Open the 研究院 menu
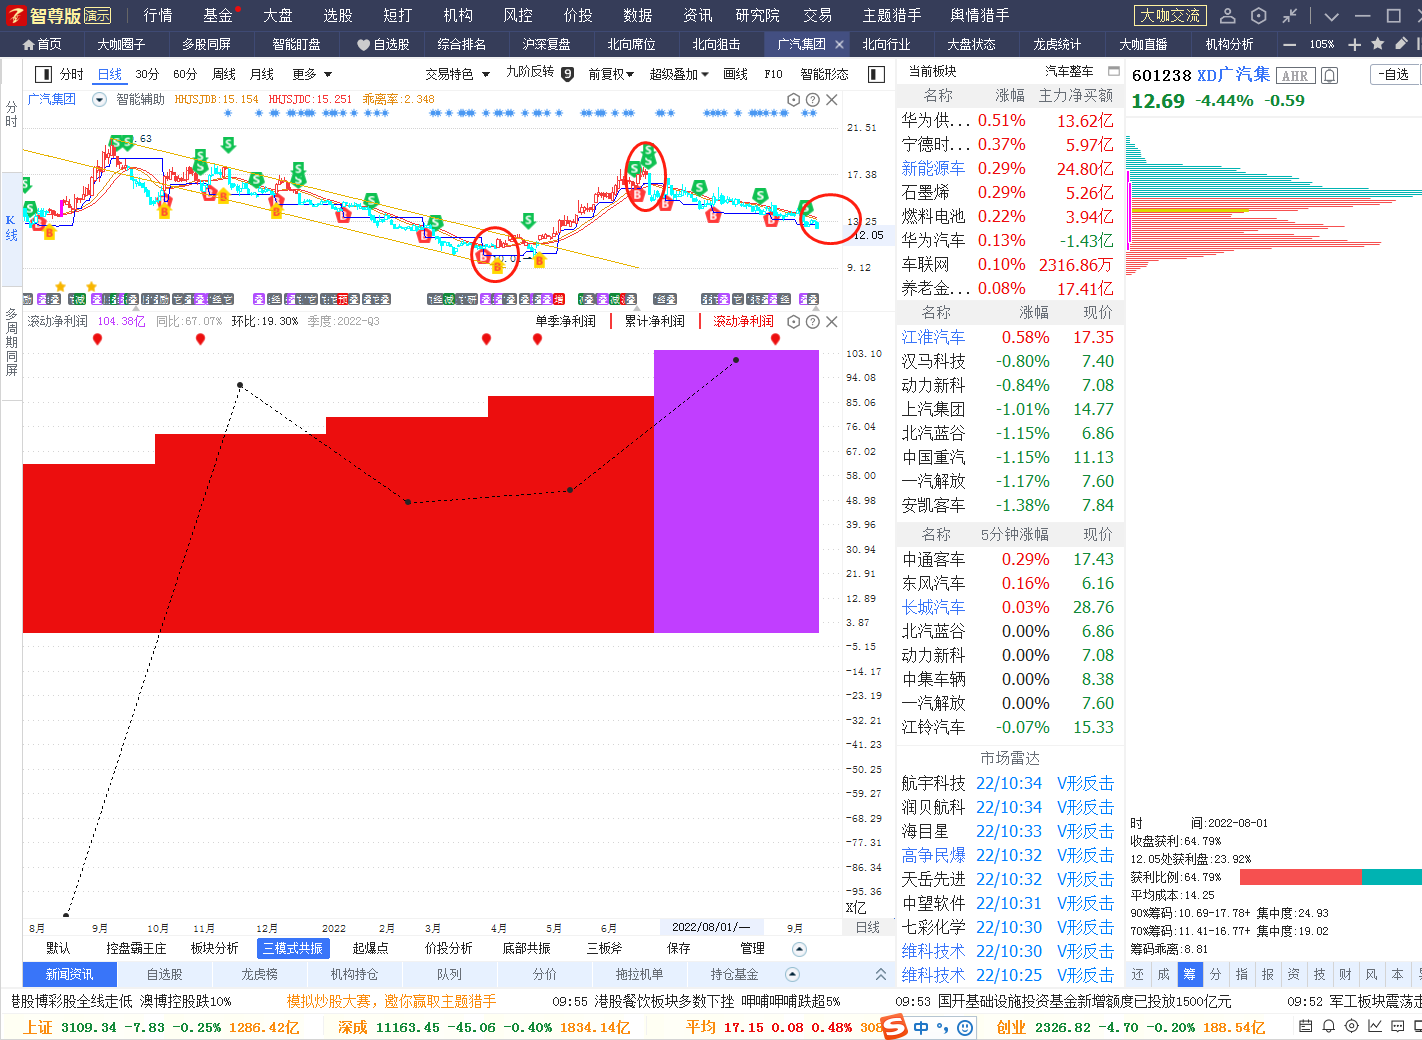The height and width of the screenshot is (1040, 1422). pyautogui.click(x=757, y=16)
